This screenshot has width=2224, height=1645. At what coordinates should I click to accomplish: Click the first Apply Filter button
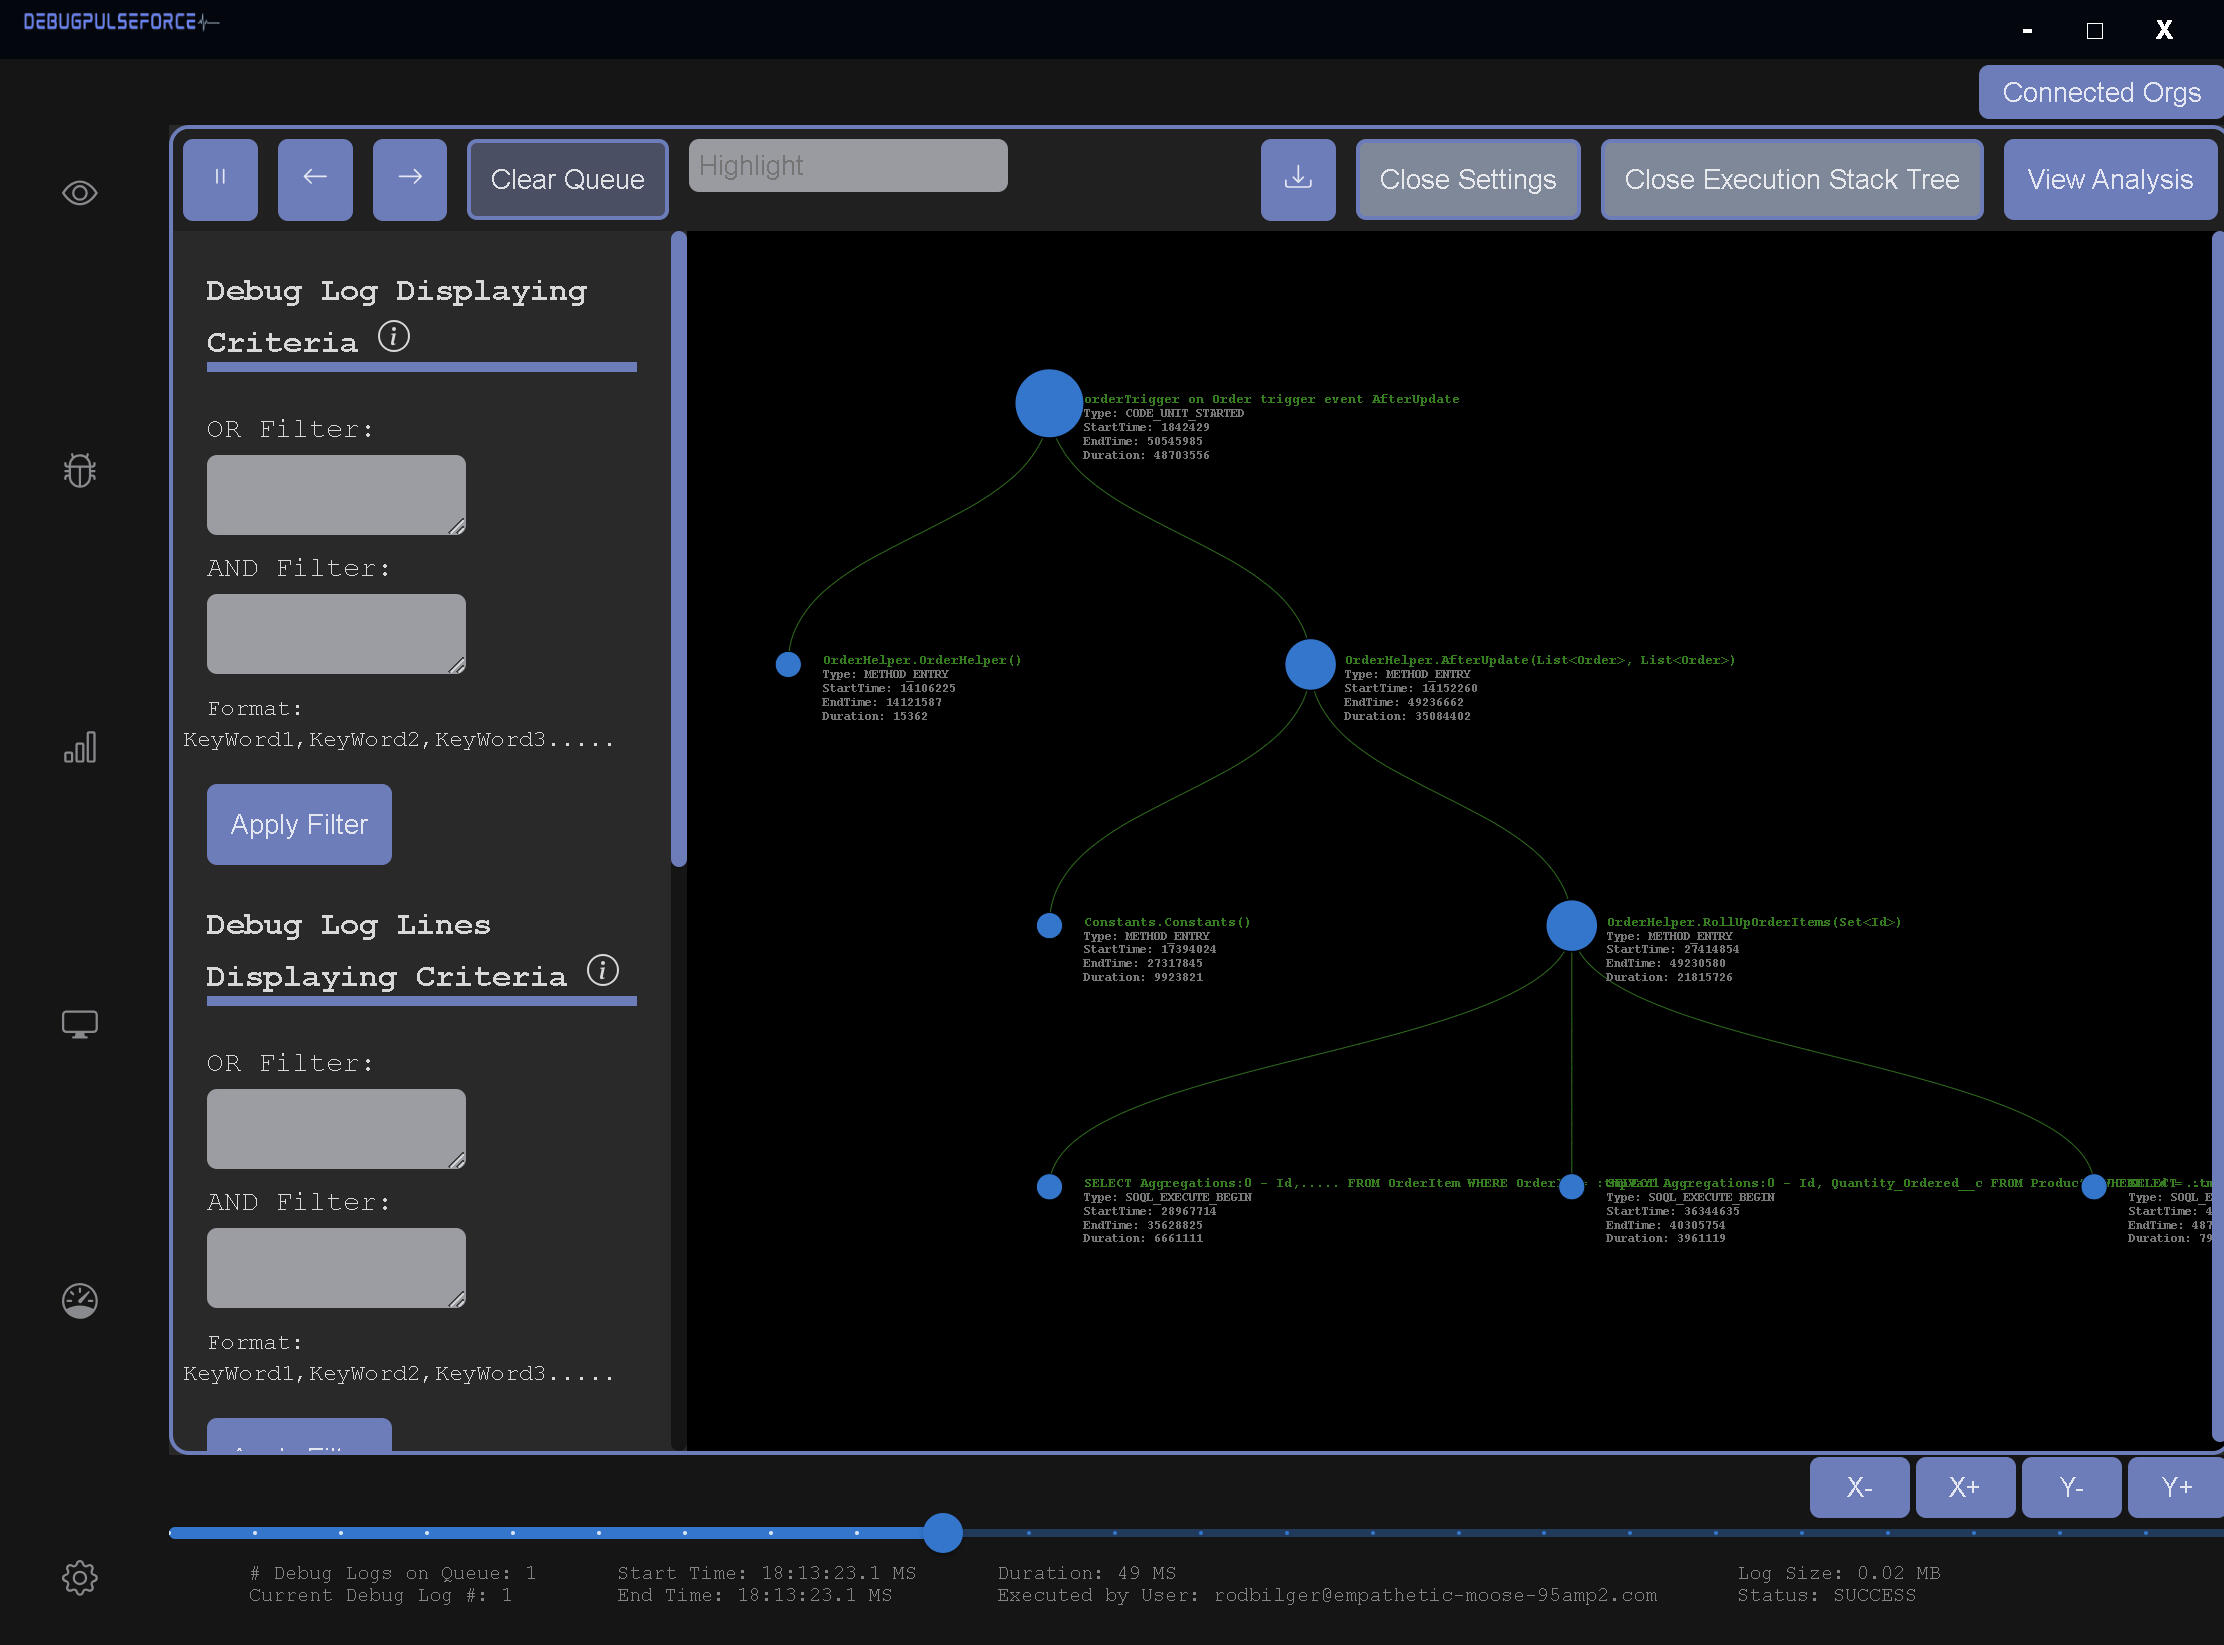[x=299, y=824]
